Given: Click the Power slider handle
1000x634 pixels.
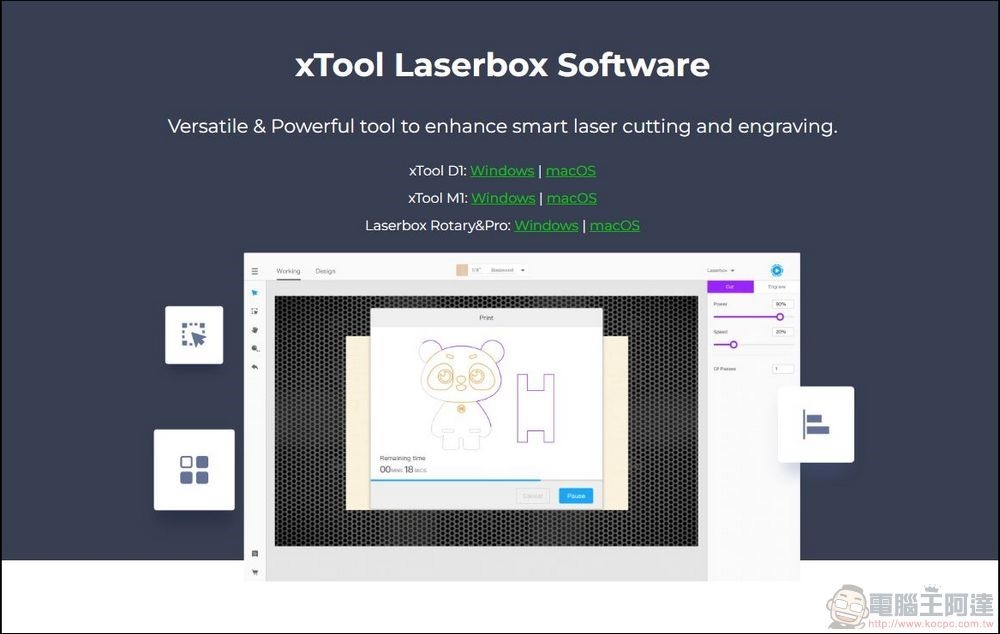Looking at the screenshot, I should coord(779,317).
